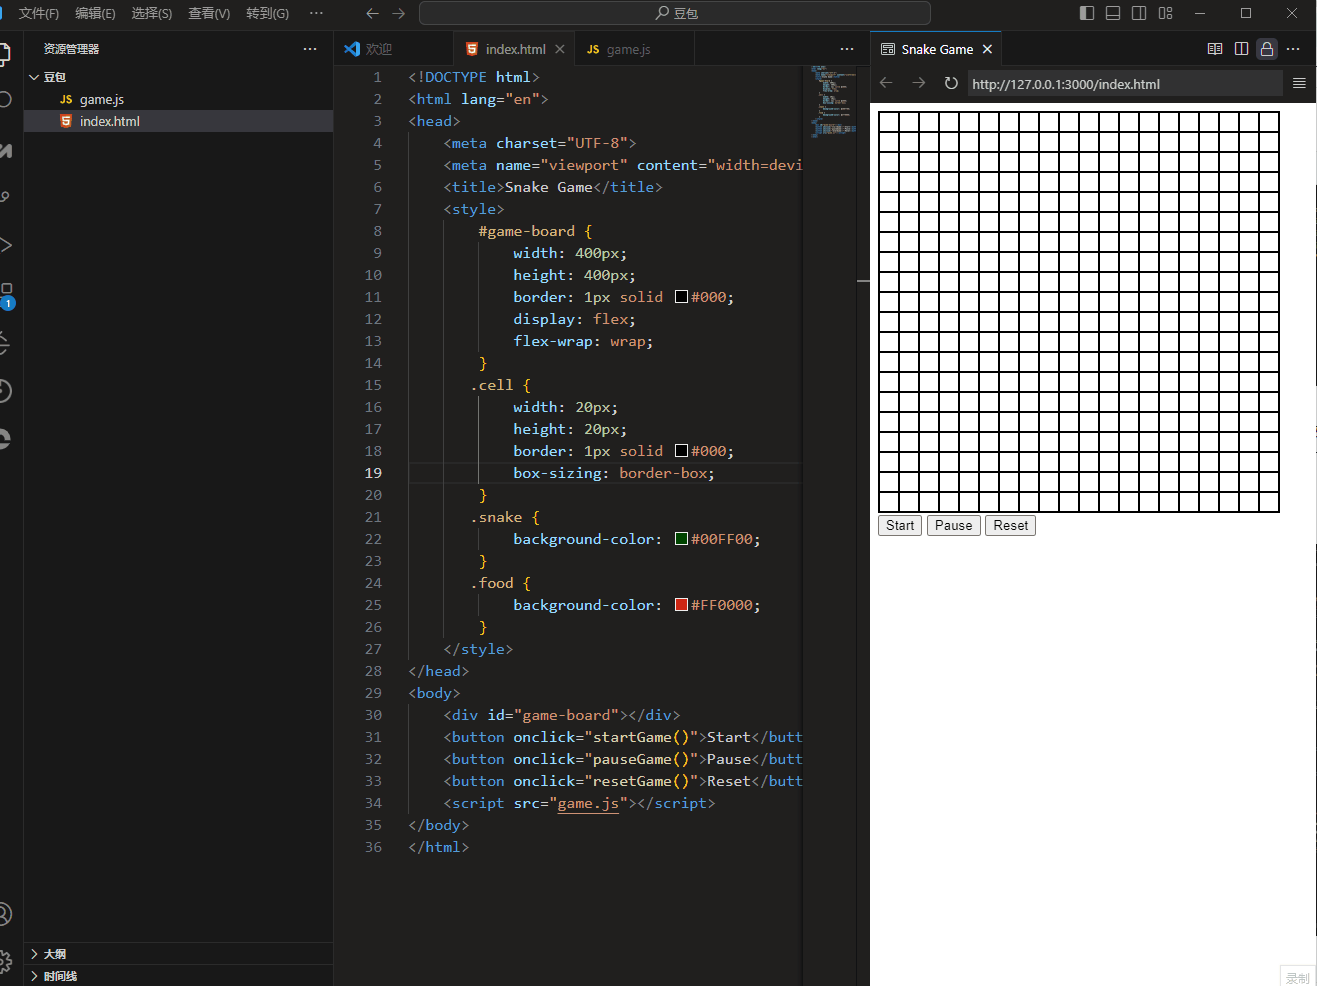
Task: Toggle the bottom panel layout icon
Action: 1113,13
